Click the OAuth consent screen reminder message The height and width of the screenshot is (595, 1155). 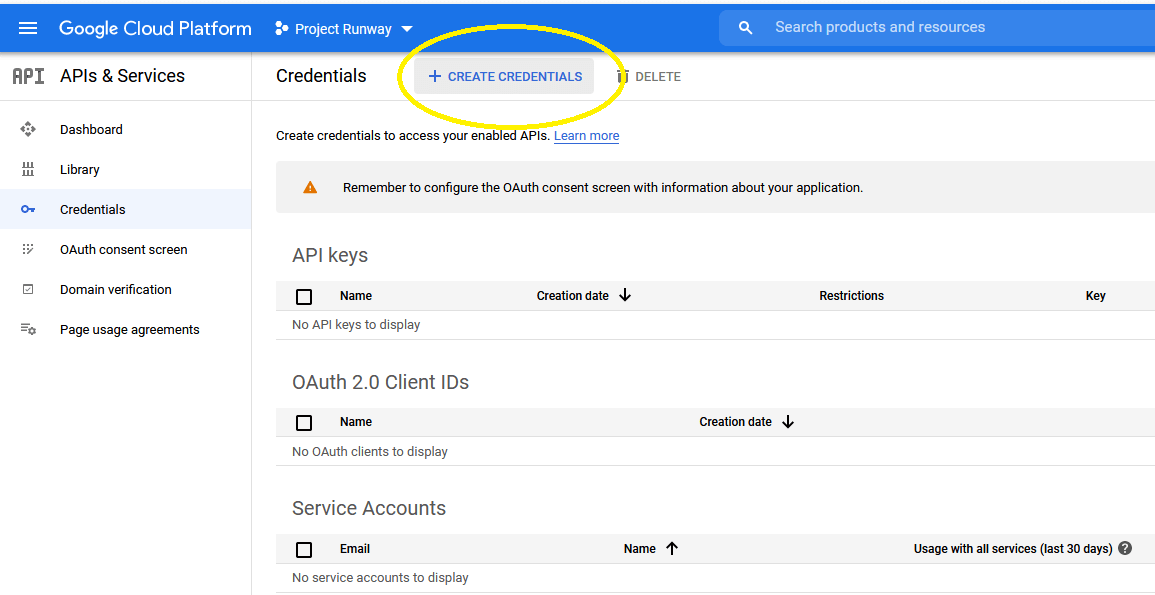603,188
